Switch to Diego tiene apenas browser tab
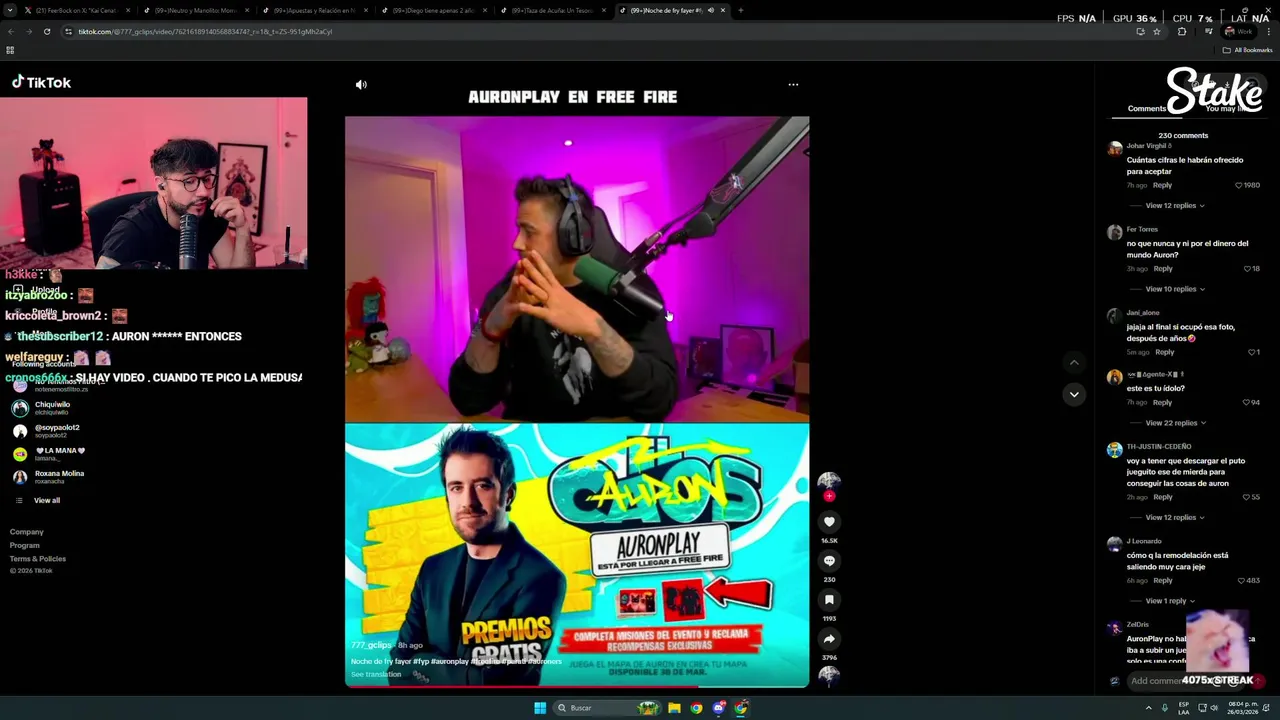This screenshot has width=1280, height=720. [x=432, y=10]
